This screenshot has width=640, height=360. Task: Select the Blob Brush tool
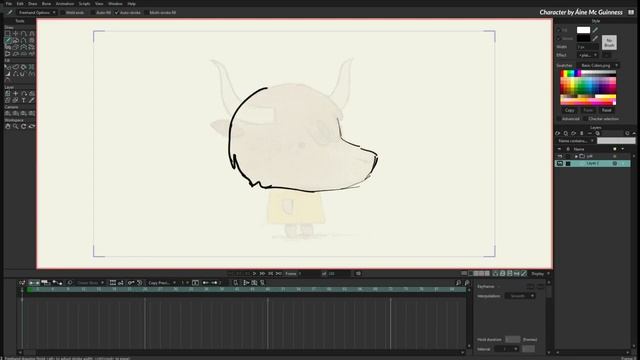[x=16, y=40]
